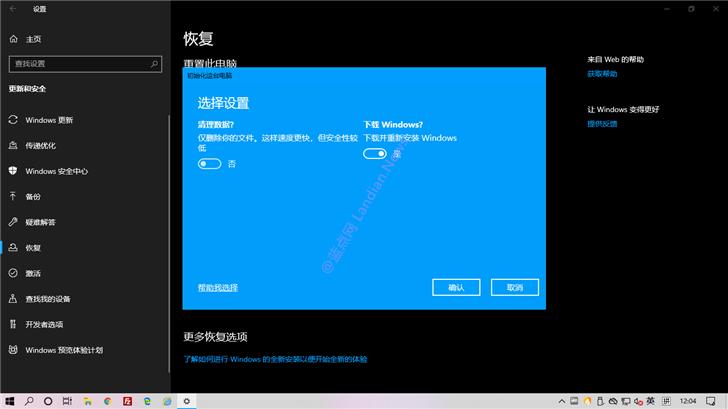Open 传递优化 delivery optimization page
Image resolution: width=728 pixels, height=409 pixels.
pyautogui.click(x=40, y=146)
